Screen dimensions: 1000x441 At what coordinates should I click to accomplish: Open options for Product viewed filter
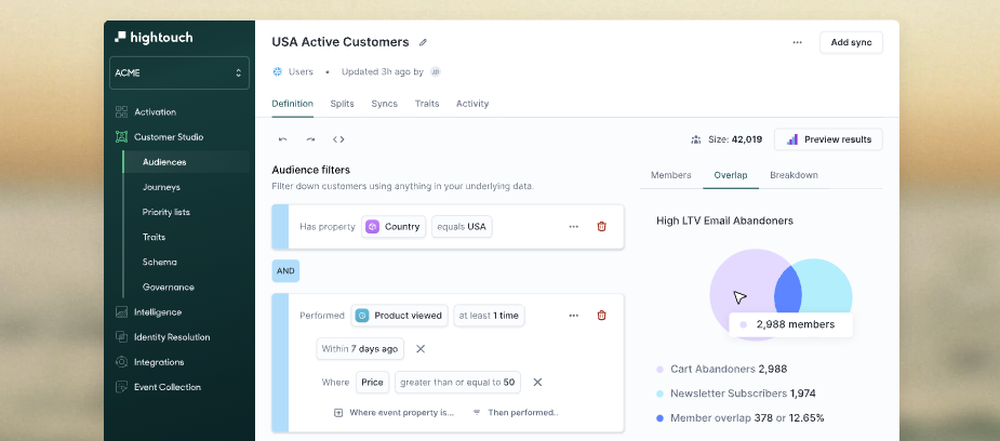(x=573, y=315)
